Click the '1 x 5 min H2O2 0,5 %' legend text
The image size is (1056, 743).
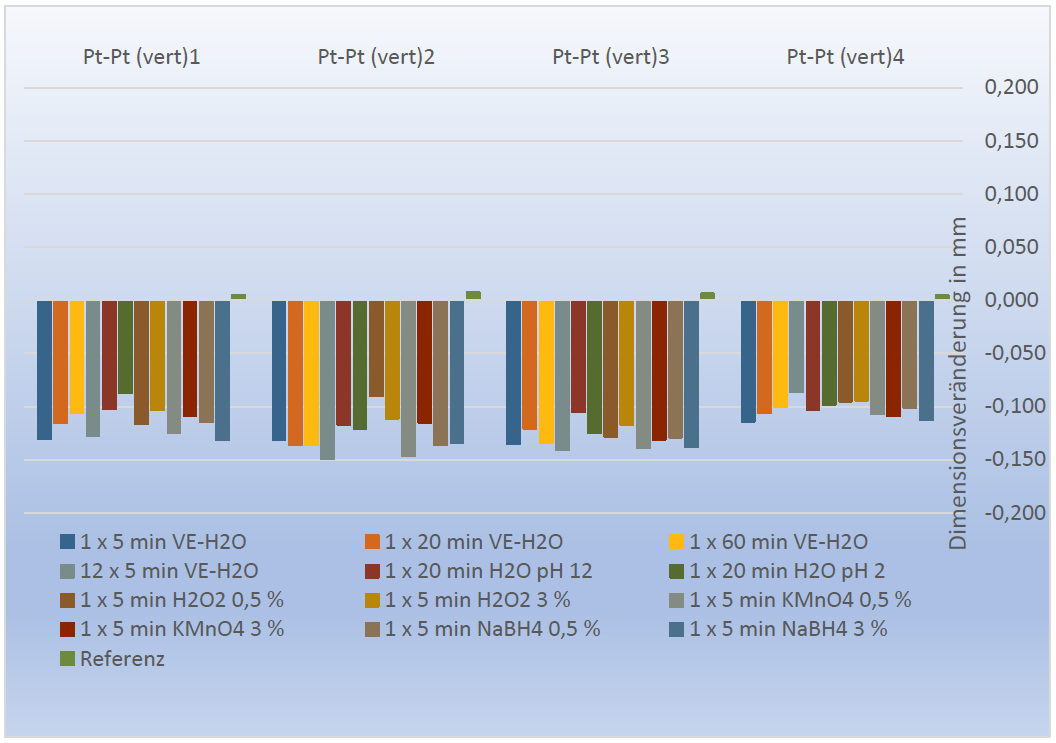coord(181,600)
